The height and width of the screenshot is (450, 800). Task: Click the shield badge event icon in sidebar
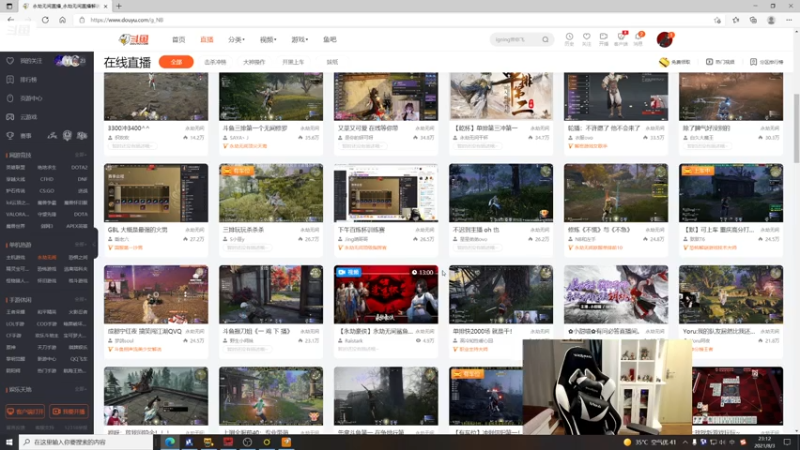click(67, 135)
